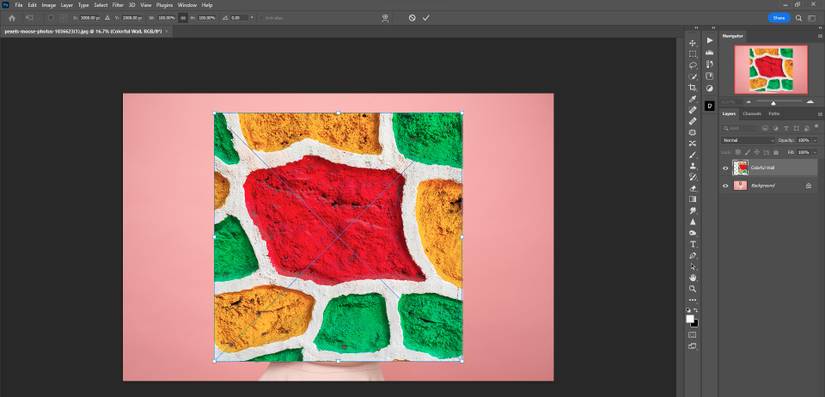This screenshot has width=825, height=397.
Task: Reset default foreground and background colors
Action: click(x=689, y=310)
